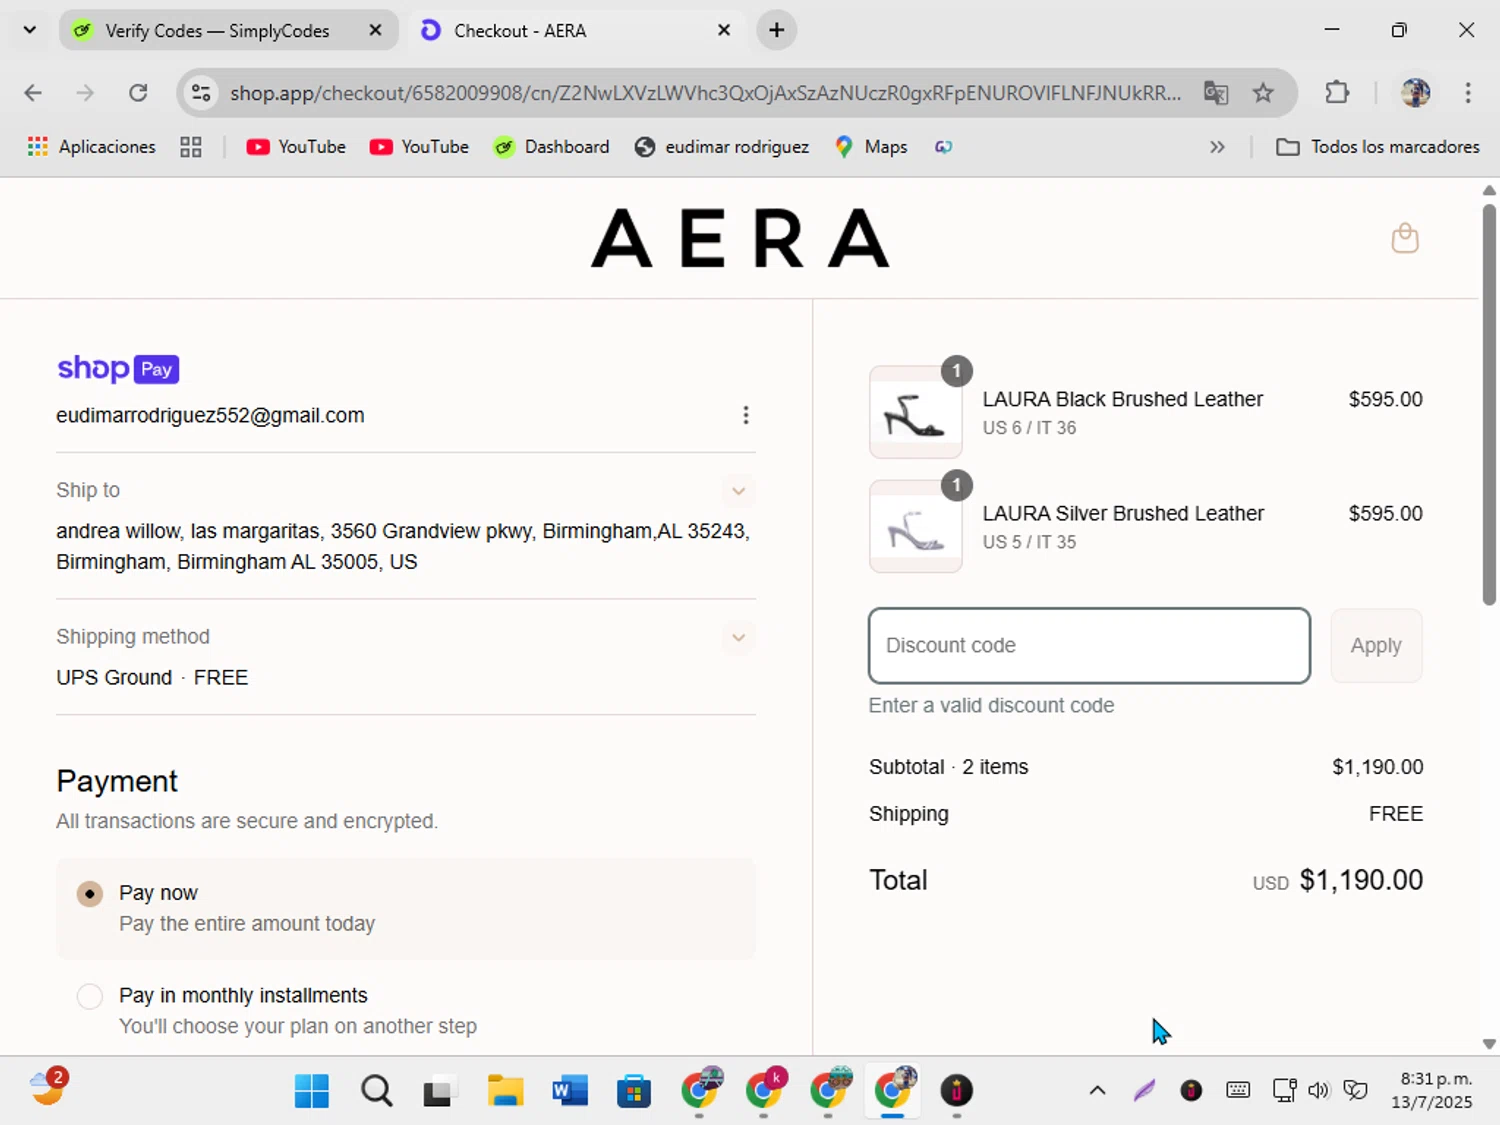
Task: Expand the Ship to section
Action: pos(738,491)
